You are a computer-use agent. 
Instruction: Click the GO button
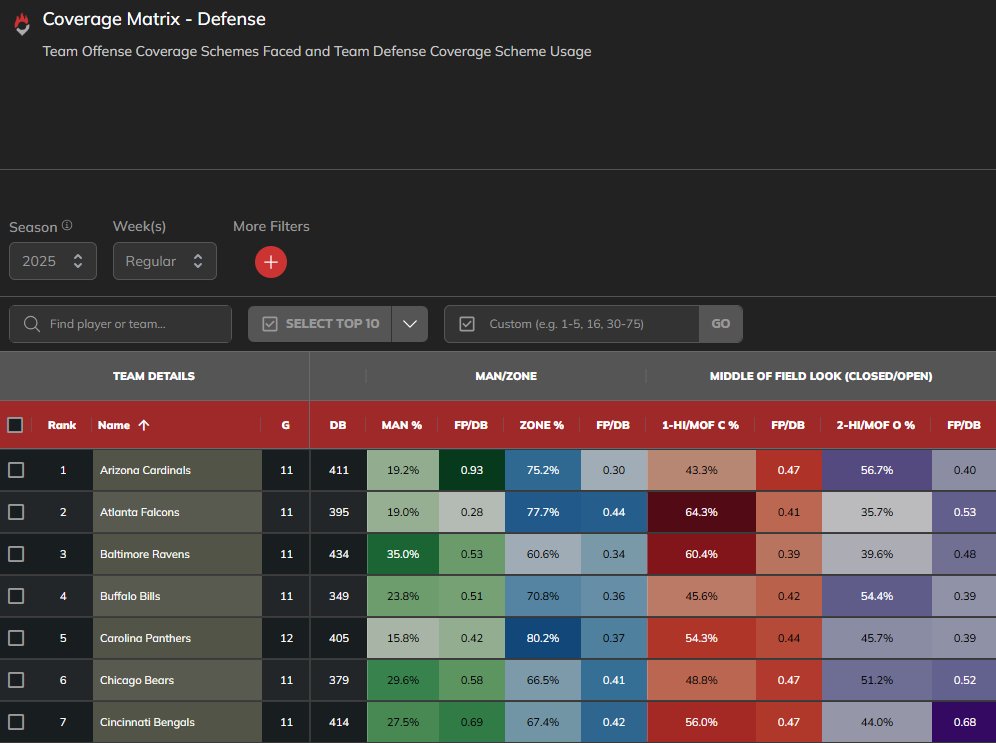pos(720,324)
